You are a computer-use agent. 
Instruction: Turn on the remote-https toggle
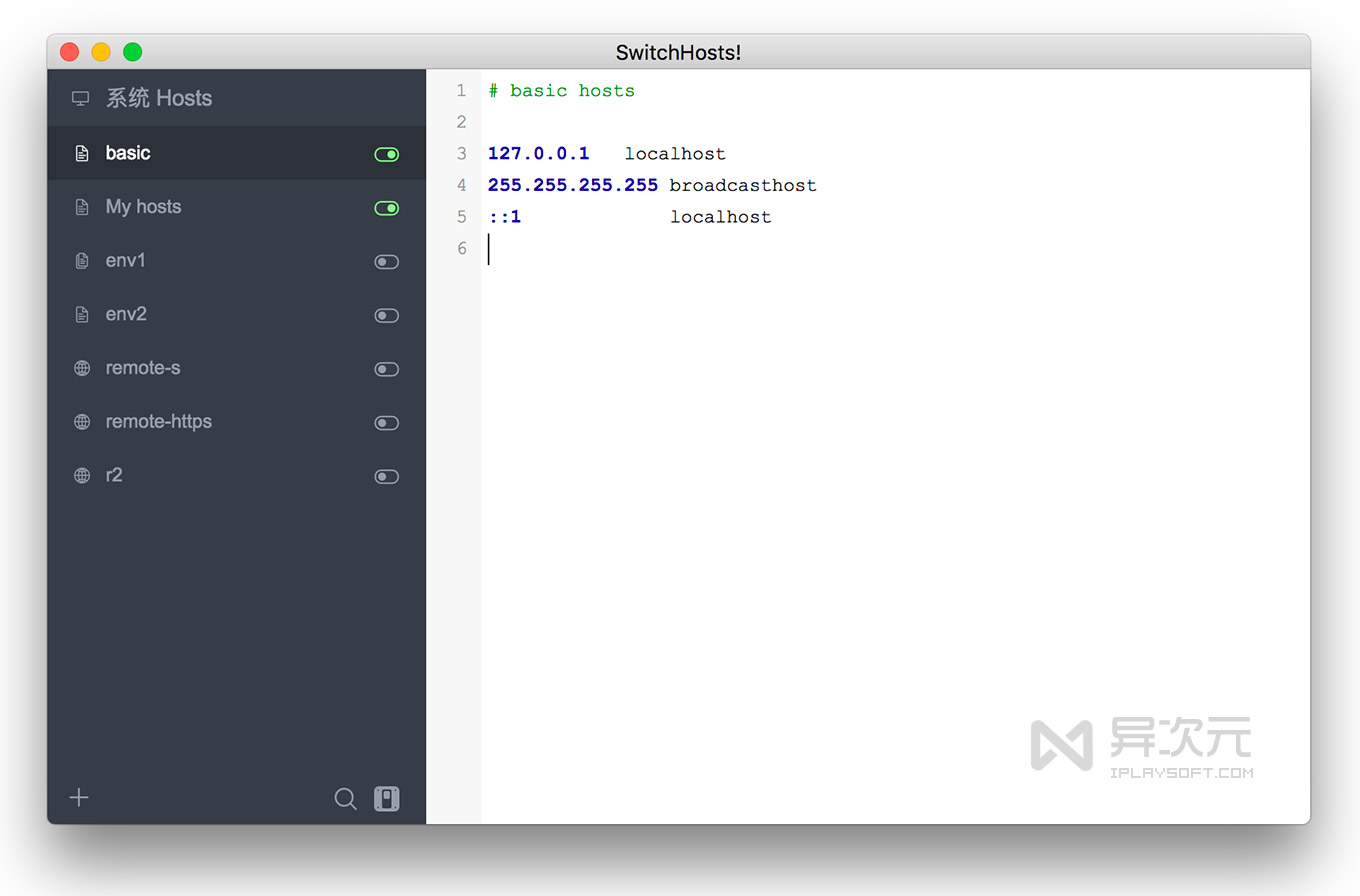click(x=386, y=423)
